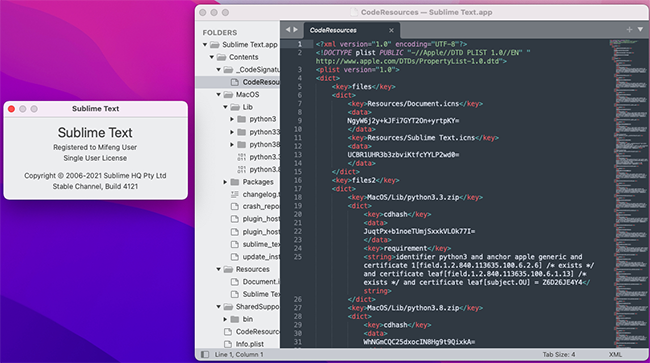Click the python3.8 binary file icon

coord(242,169)
